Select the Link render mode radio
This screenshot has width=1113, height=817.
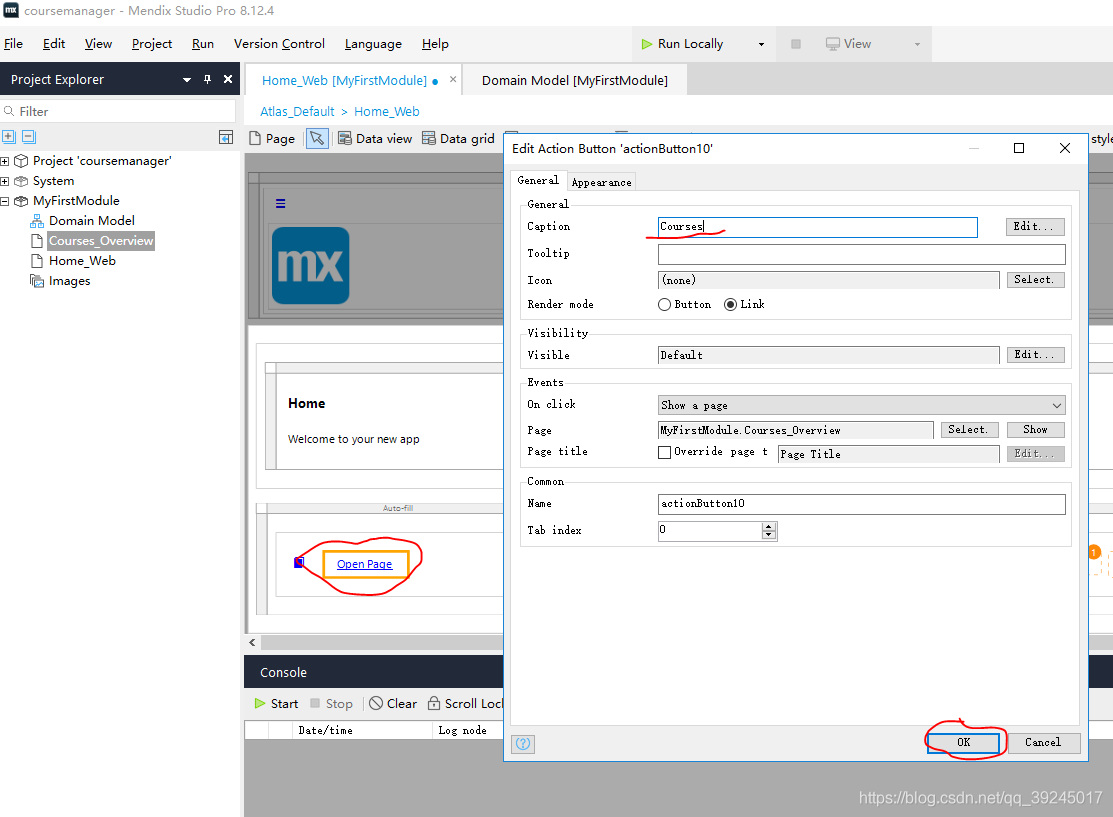click(x=730, y=305)
